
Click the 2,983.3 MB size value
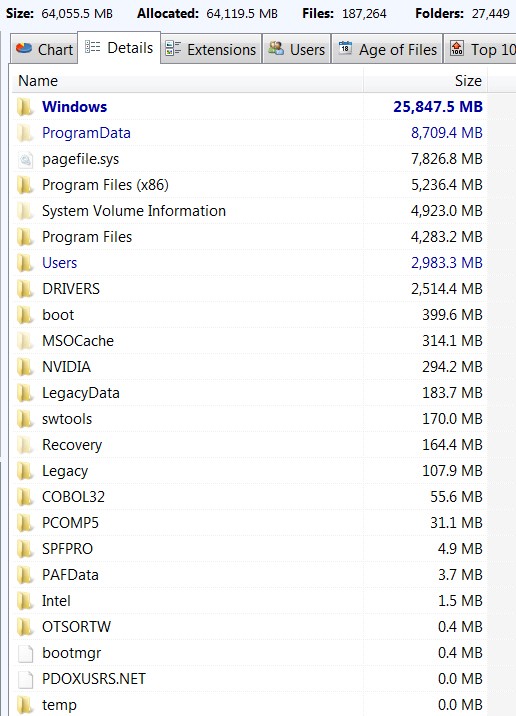[447, 263]
